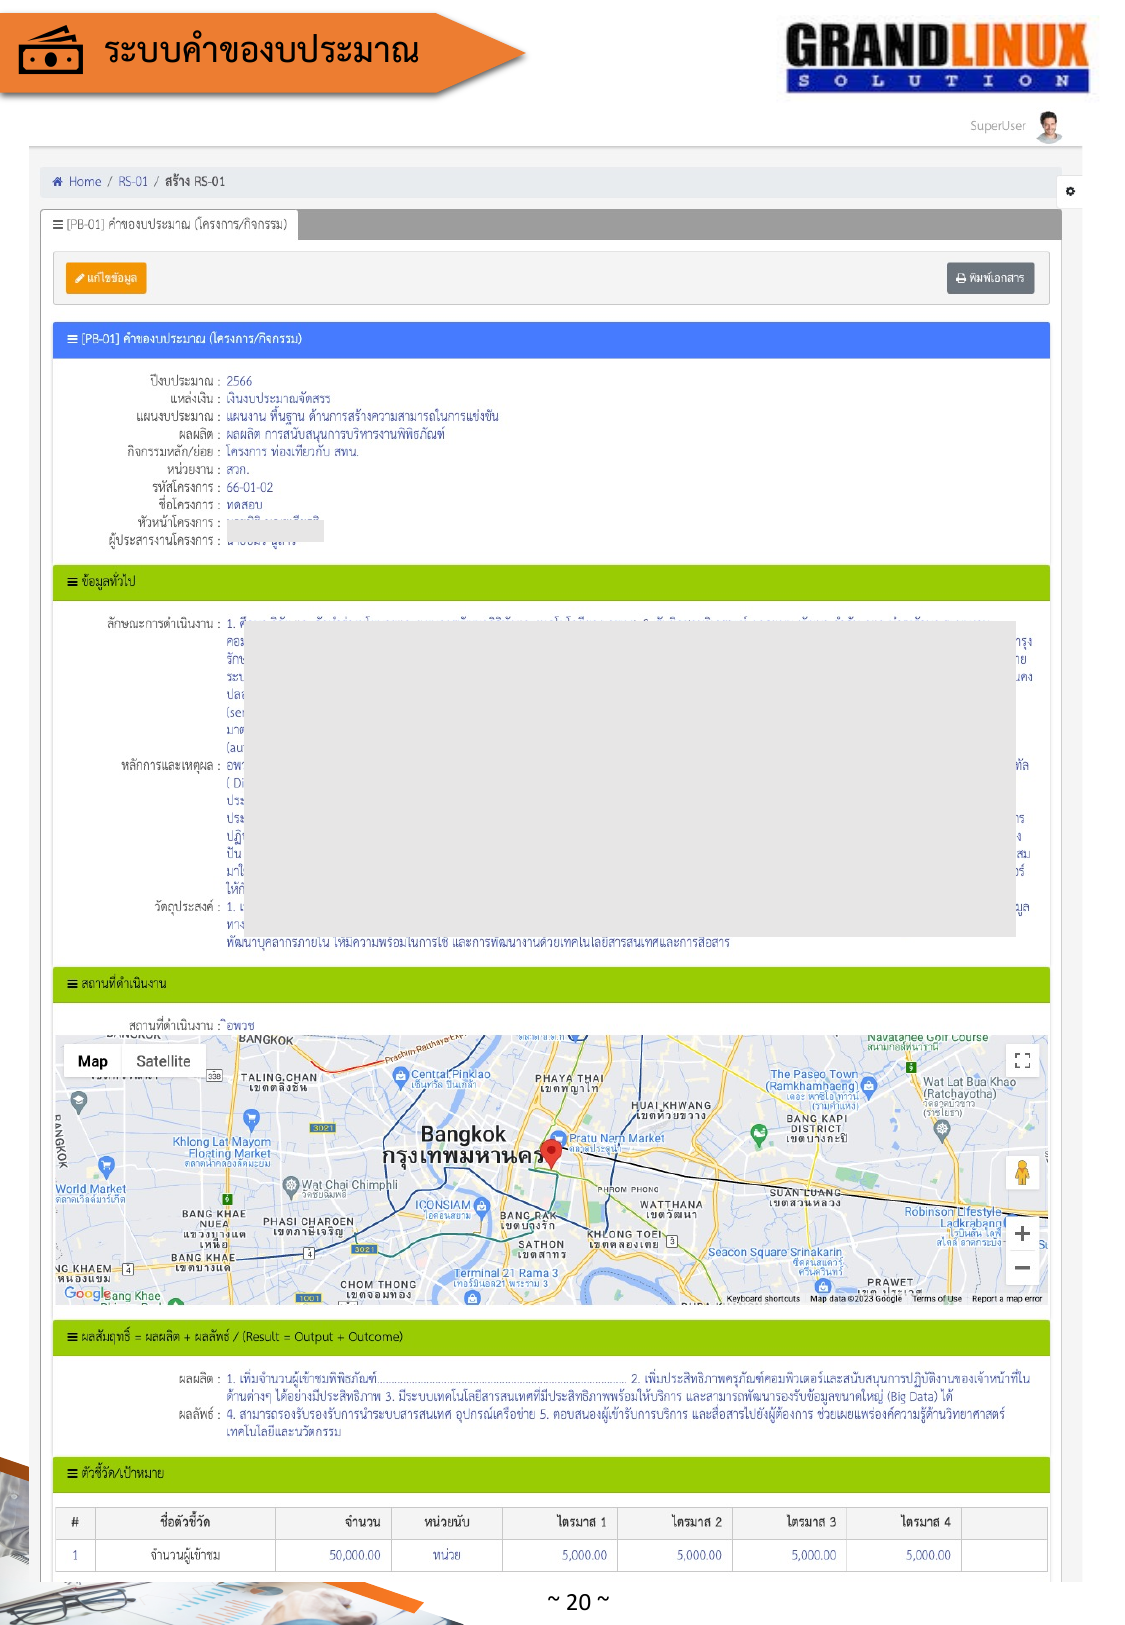Toggle fullscreen view on the map
This screenshot has width=1125, height=1625.
point(1022,1061)
